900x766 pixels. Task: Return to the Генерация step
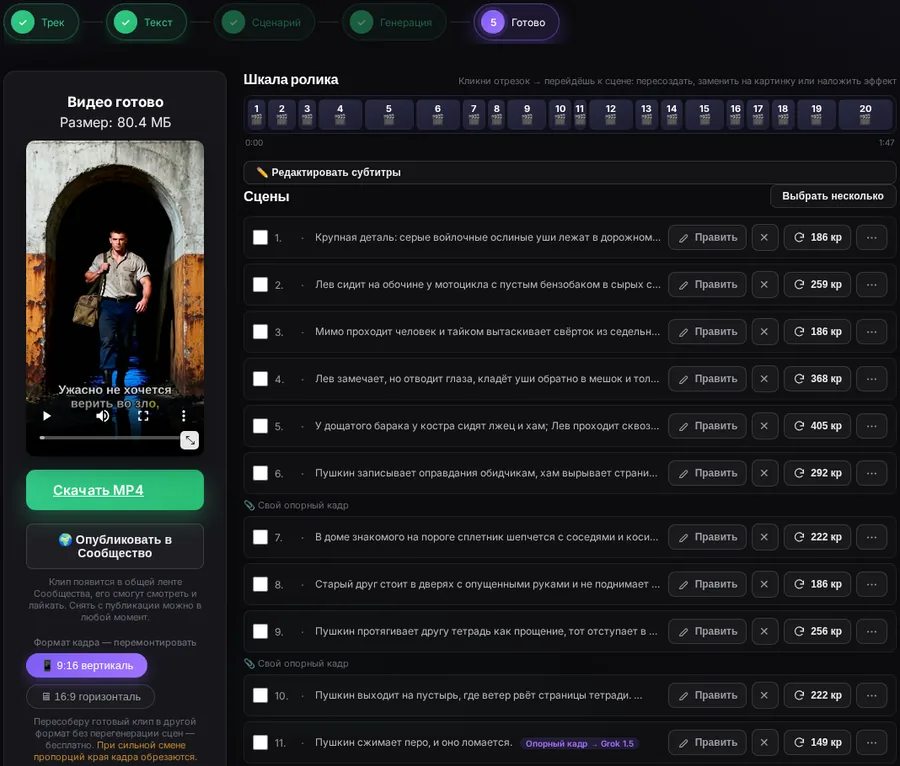pyautogui.click(x=394, y=22)
